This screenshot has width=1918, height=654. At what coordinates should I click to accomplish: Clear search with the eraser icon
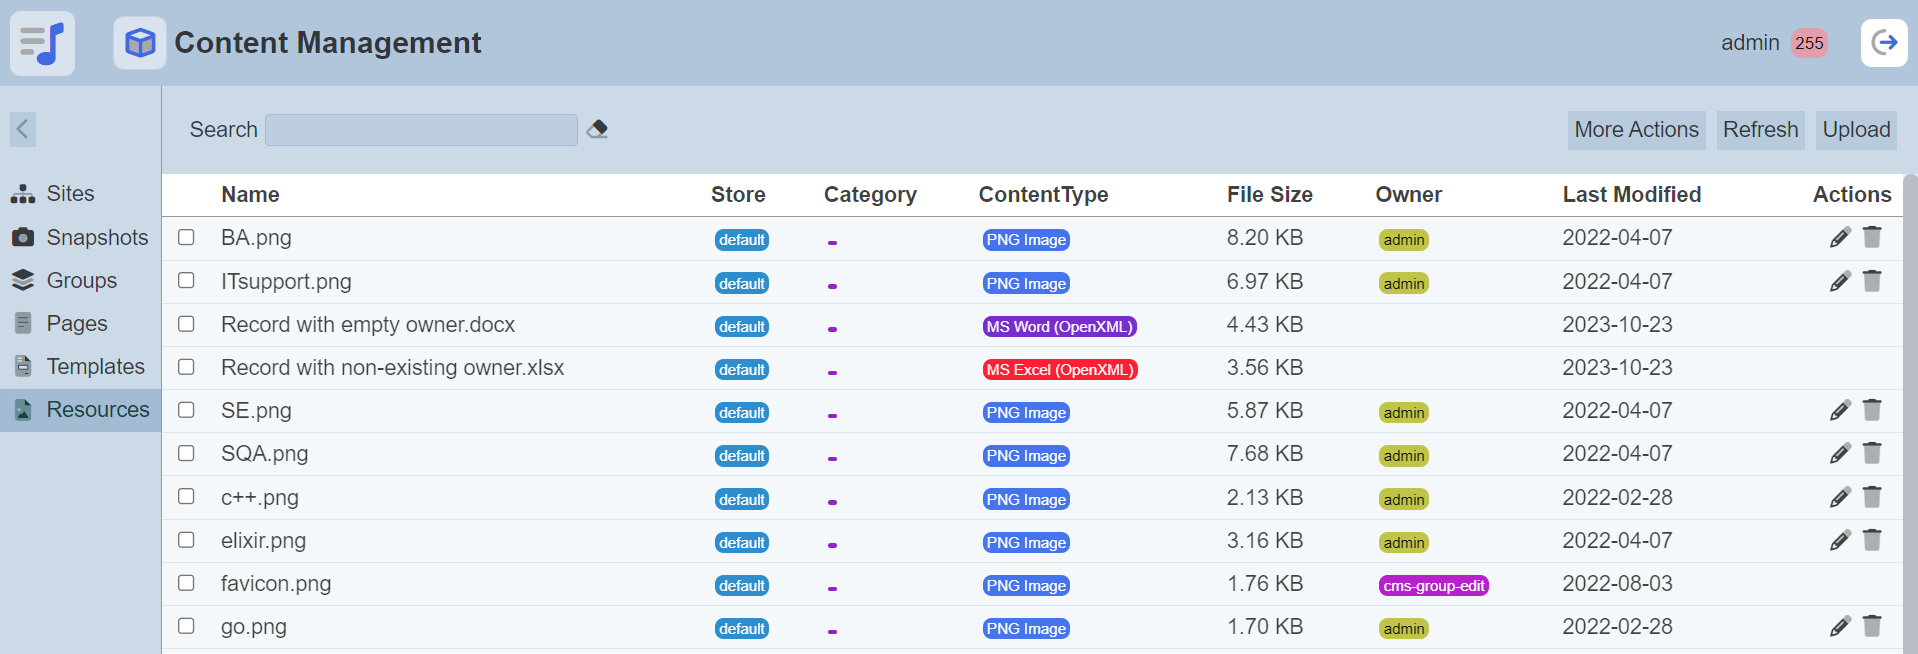pyautogui.click(x=597, y=129)
